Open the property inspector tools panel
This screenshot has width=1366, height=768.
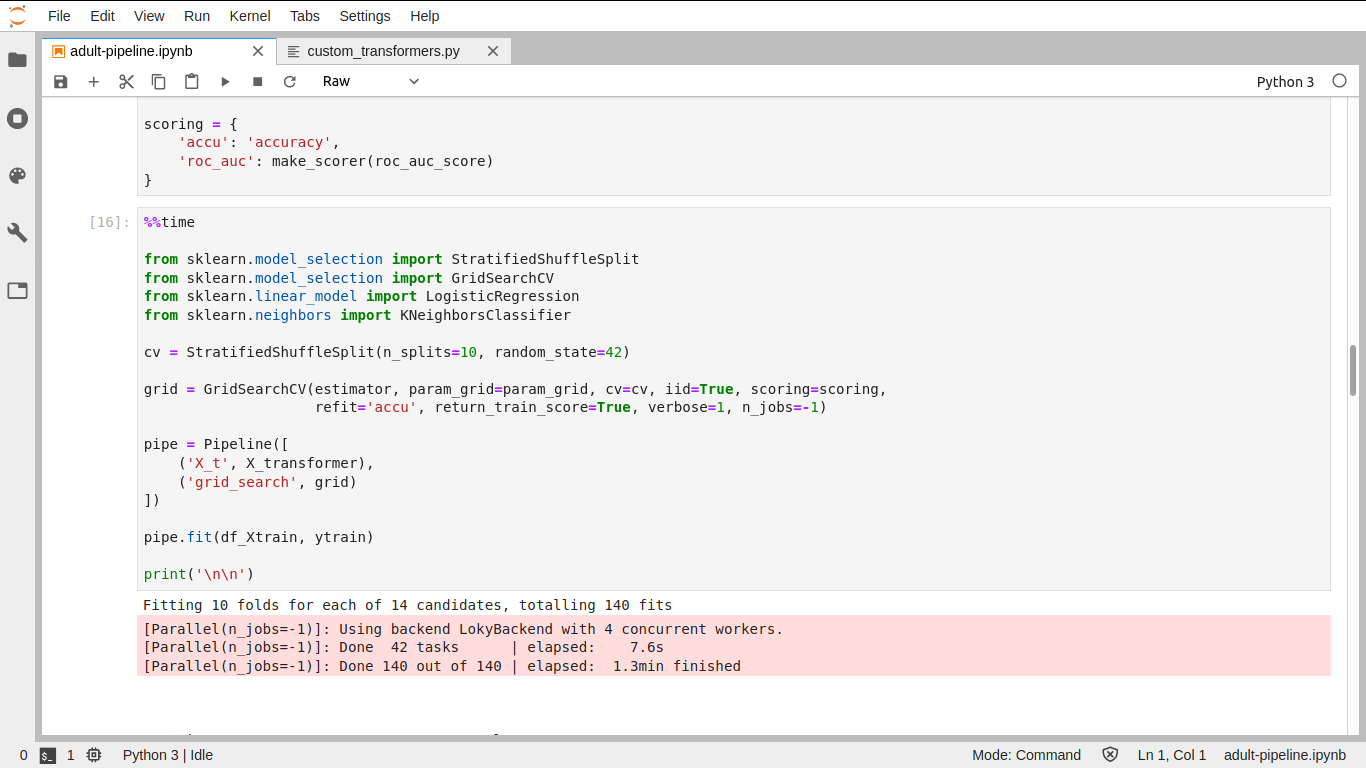(x=17, y=232)
